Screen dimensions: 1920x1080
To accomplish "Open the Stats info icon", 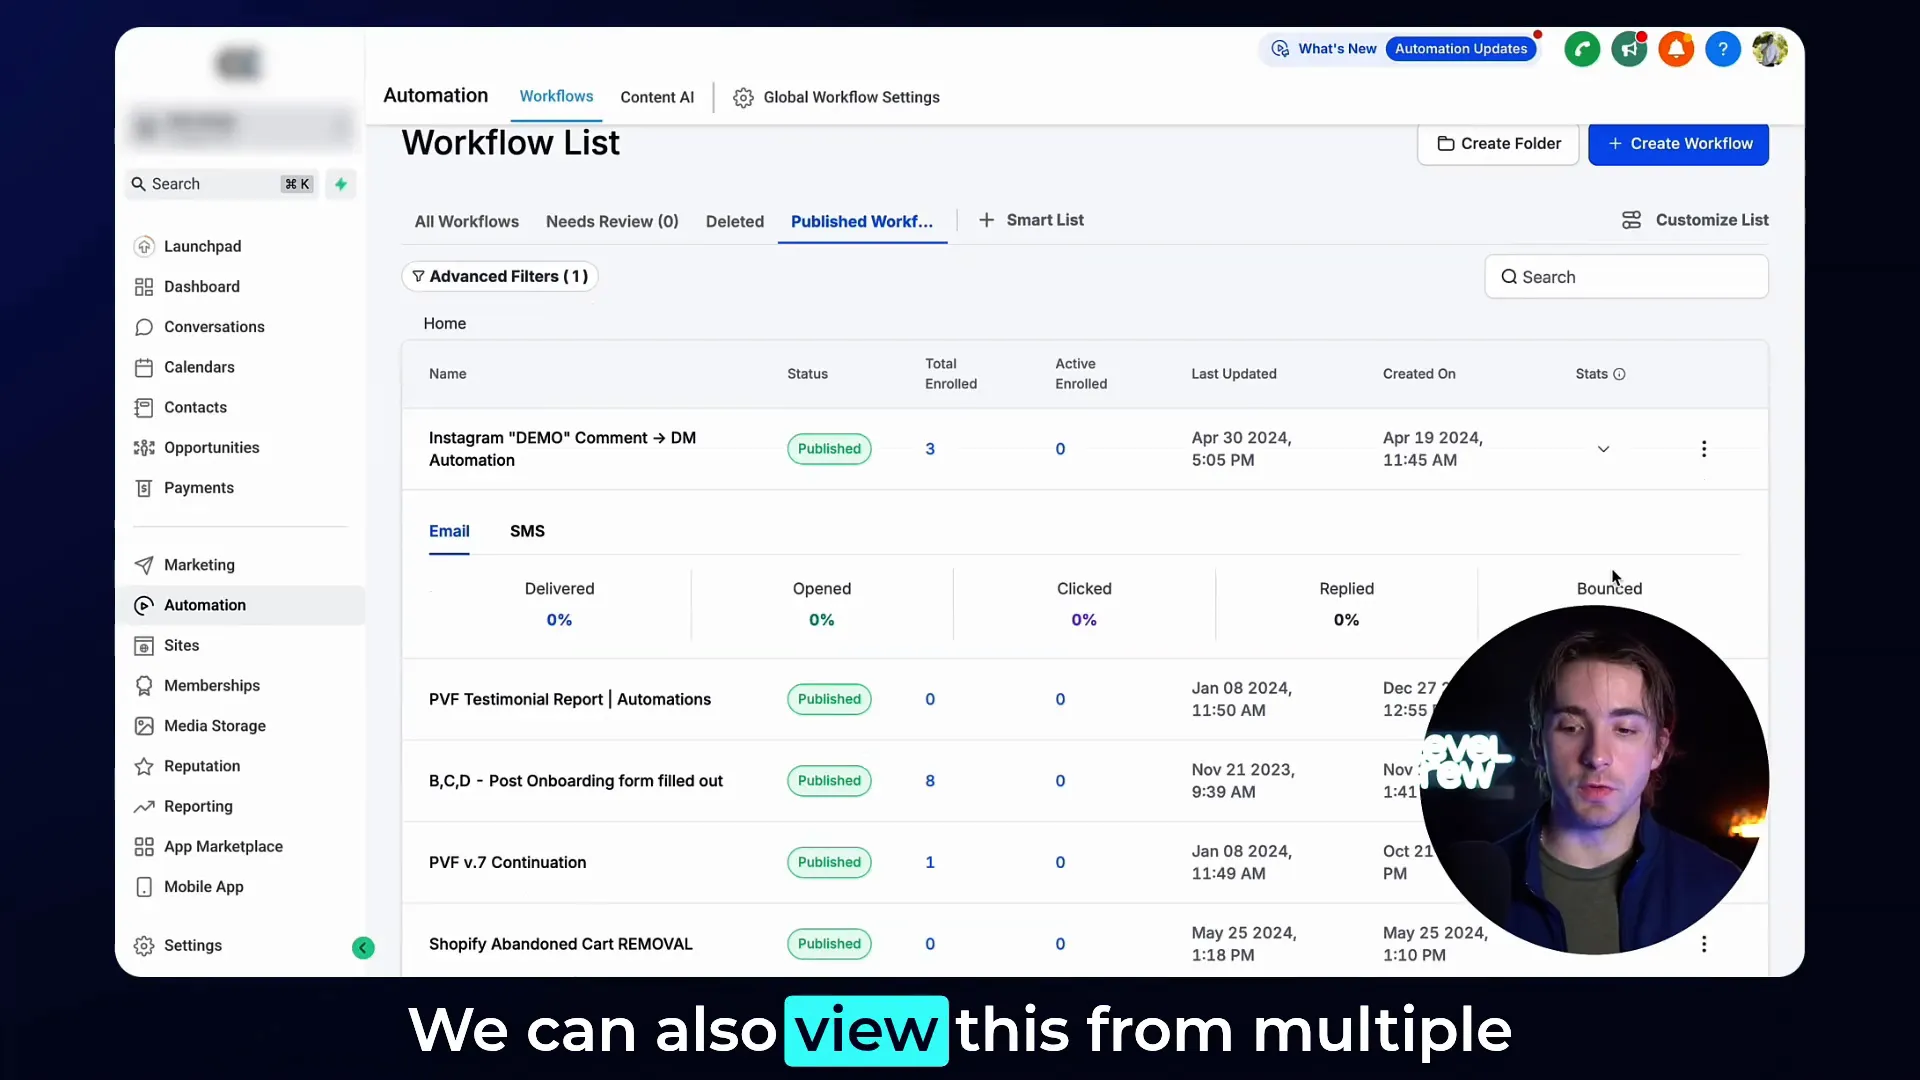I will (x=1620, y=374).
